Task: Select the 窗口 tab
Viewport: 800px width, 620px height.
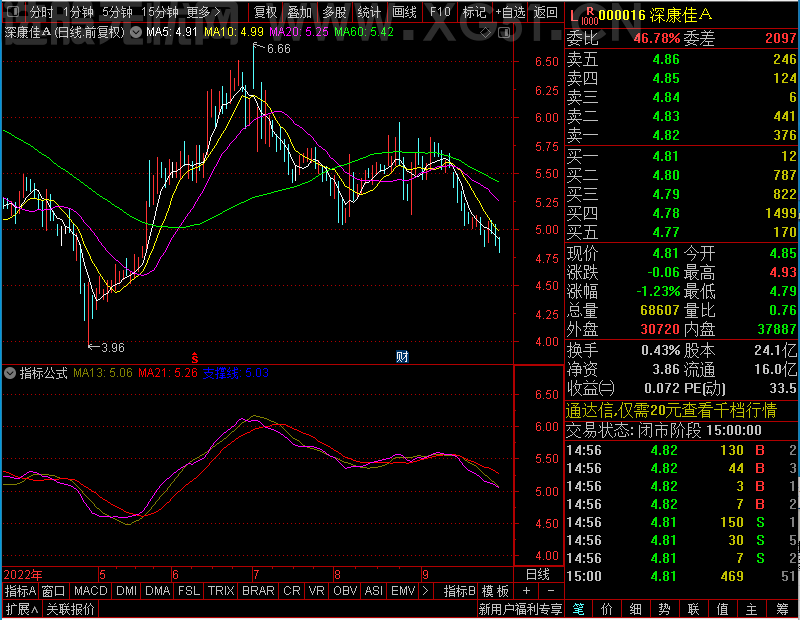Action: coord(54,591)
